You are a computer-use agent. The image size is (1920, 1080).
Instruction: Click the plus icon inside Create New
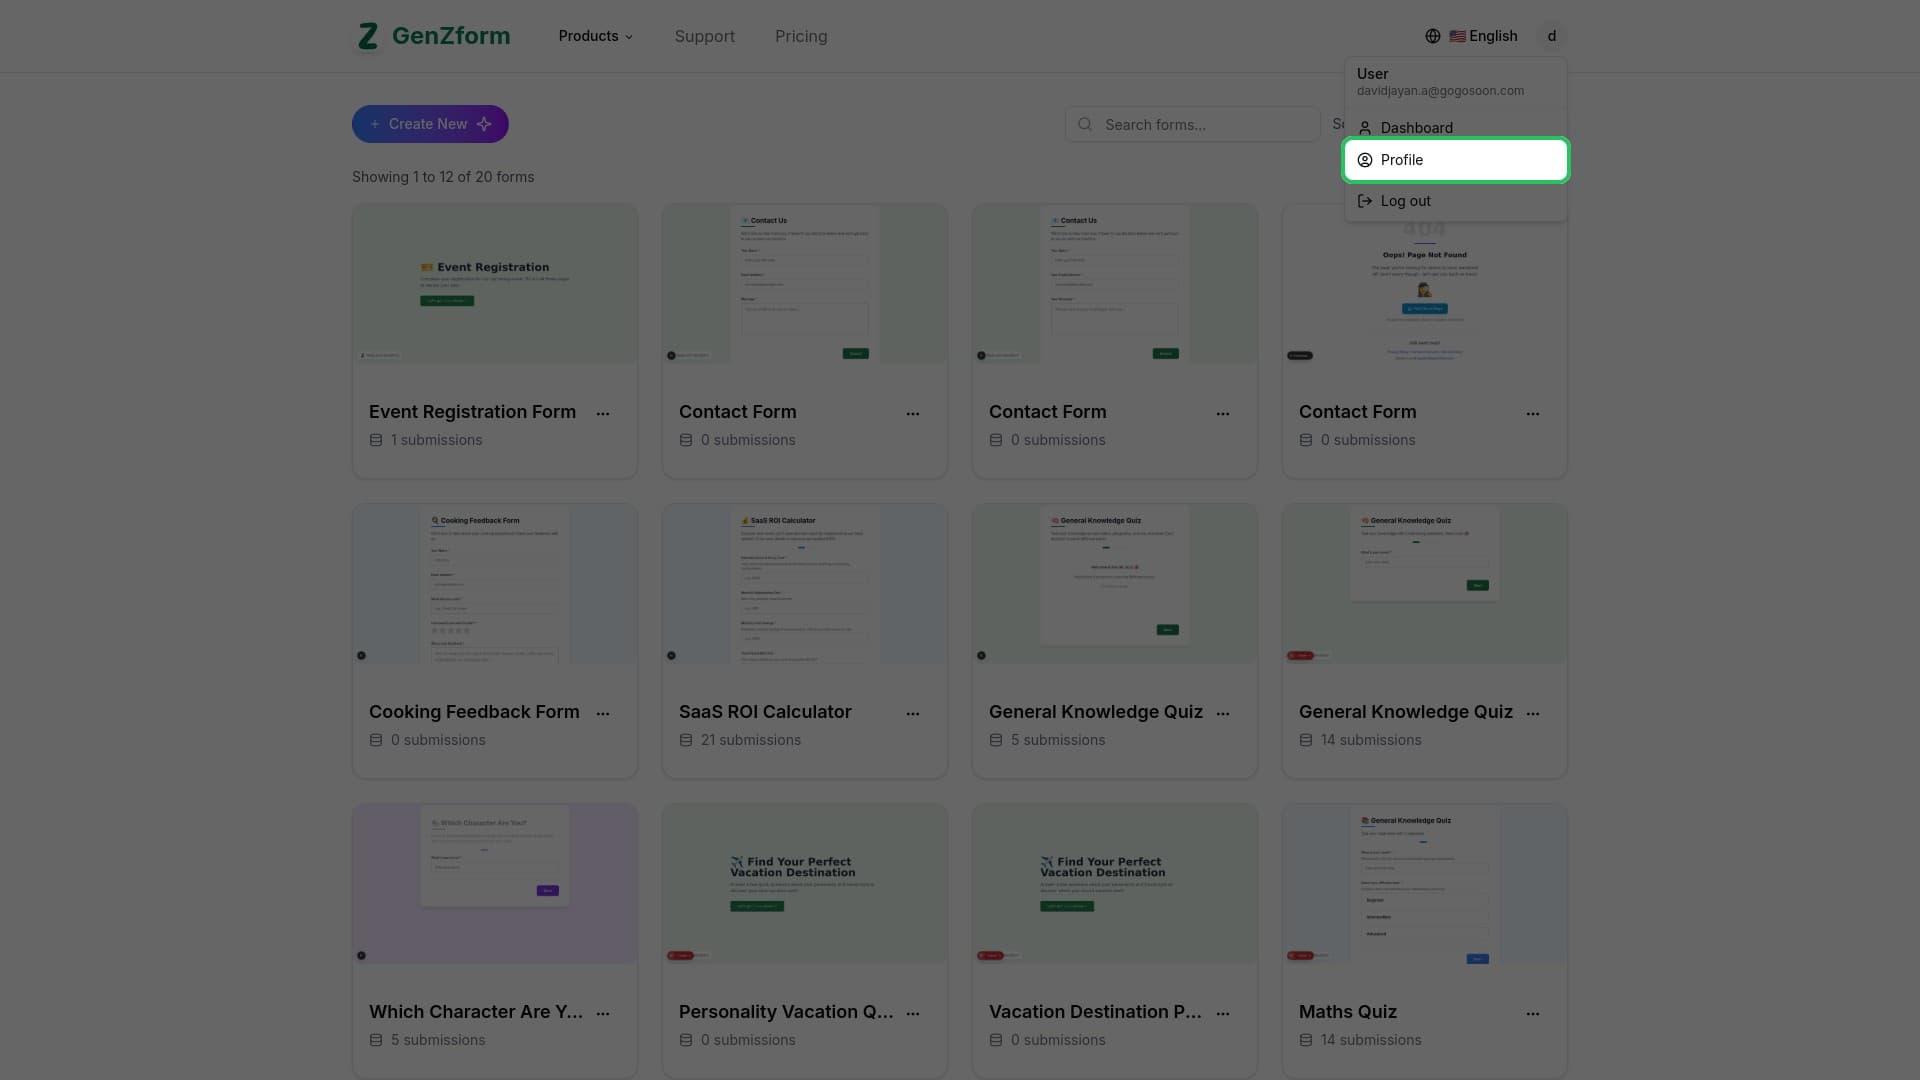[375, 124]
